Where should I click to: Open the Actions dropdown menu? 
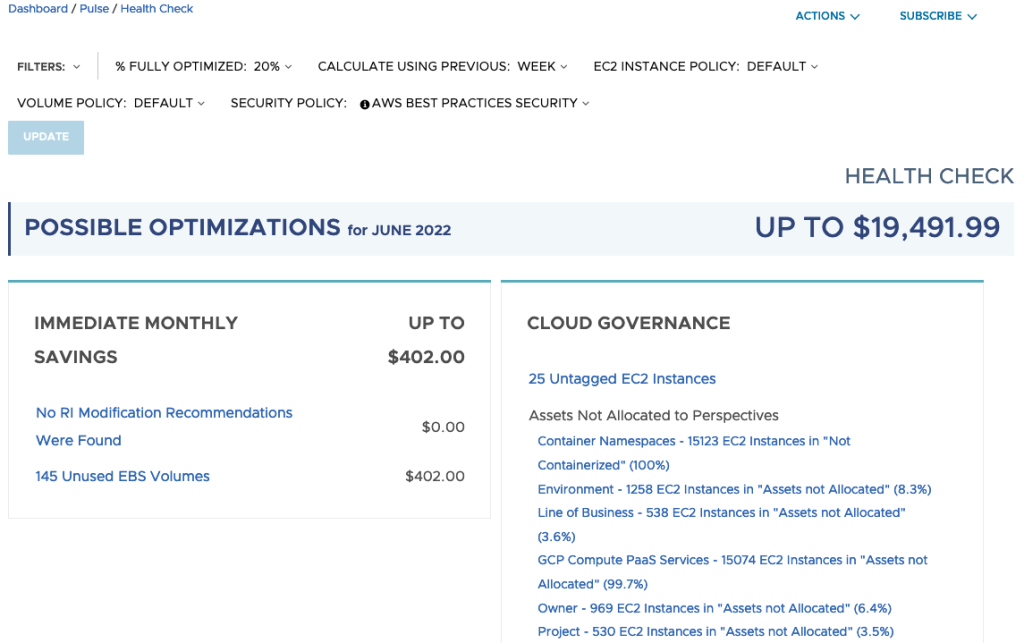click(x=827, y=16)
